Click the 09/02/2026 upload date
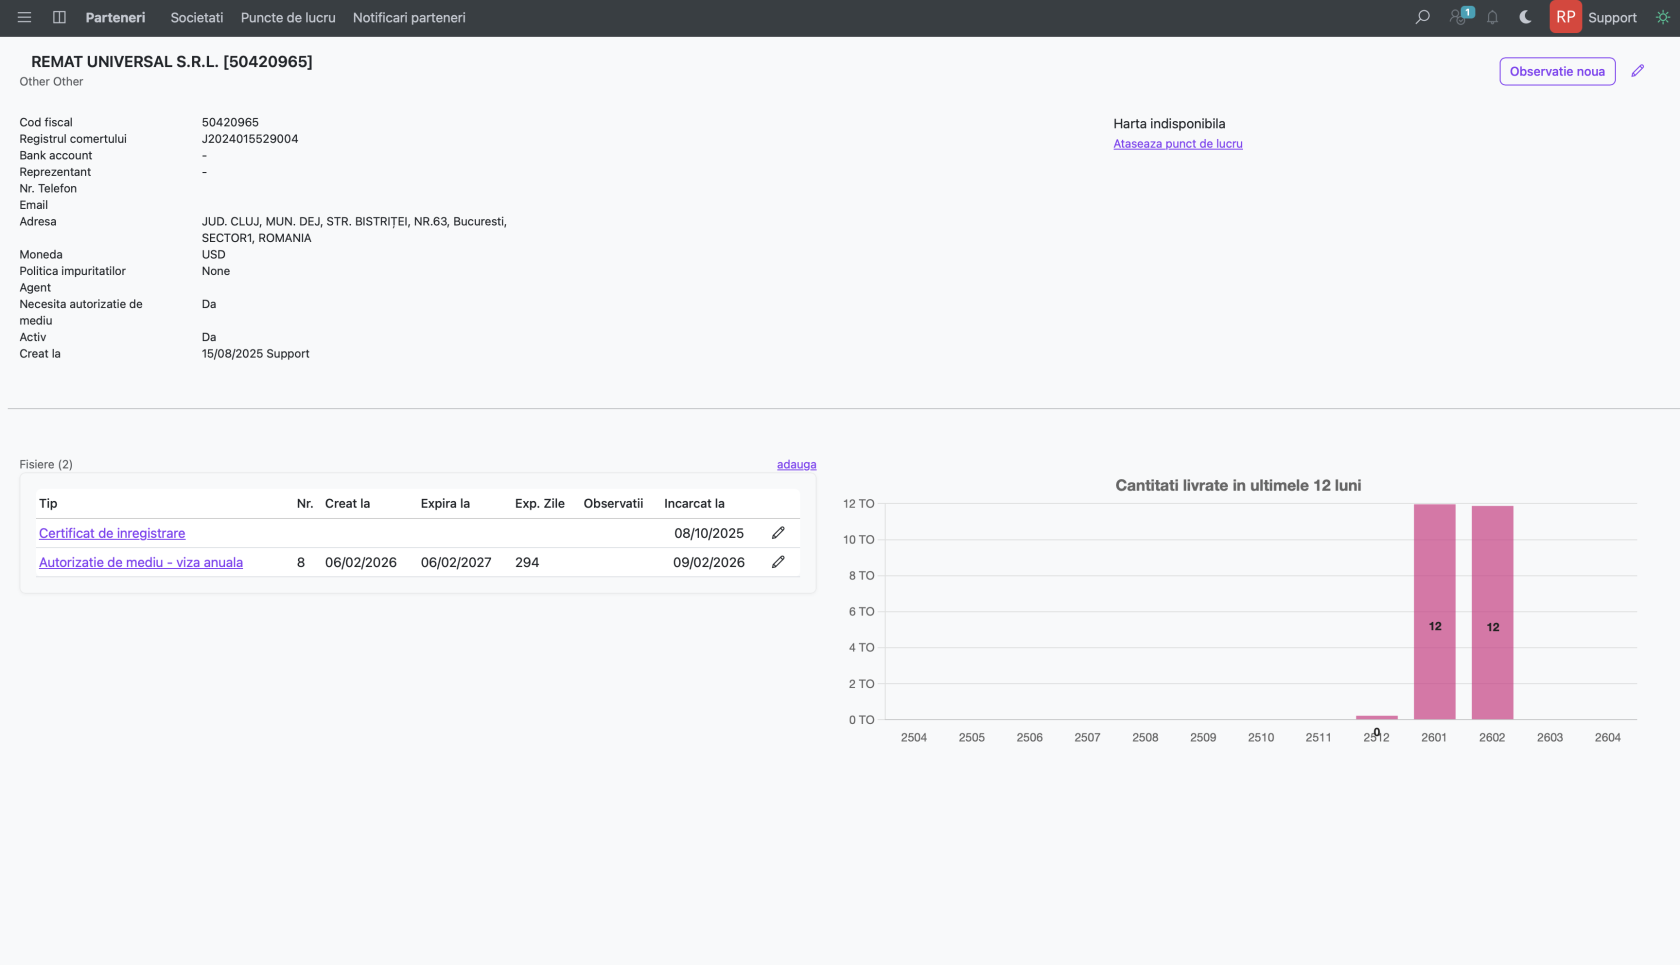Image resolution: width=1680 pixels, height=965 pixels. pos(709,562)
